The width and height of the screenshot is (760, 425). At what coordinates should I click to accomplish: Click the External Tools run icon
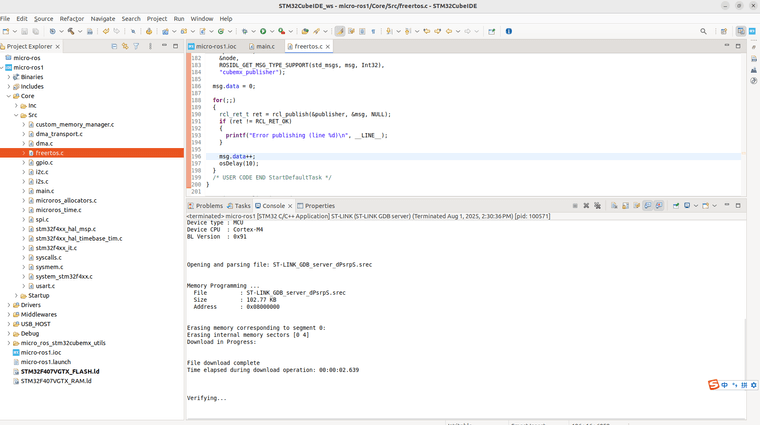(282, 31)
